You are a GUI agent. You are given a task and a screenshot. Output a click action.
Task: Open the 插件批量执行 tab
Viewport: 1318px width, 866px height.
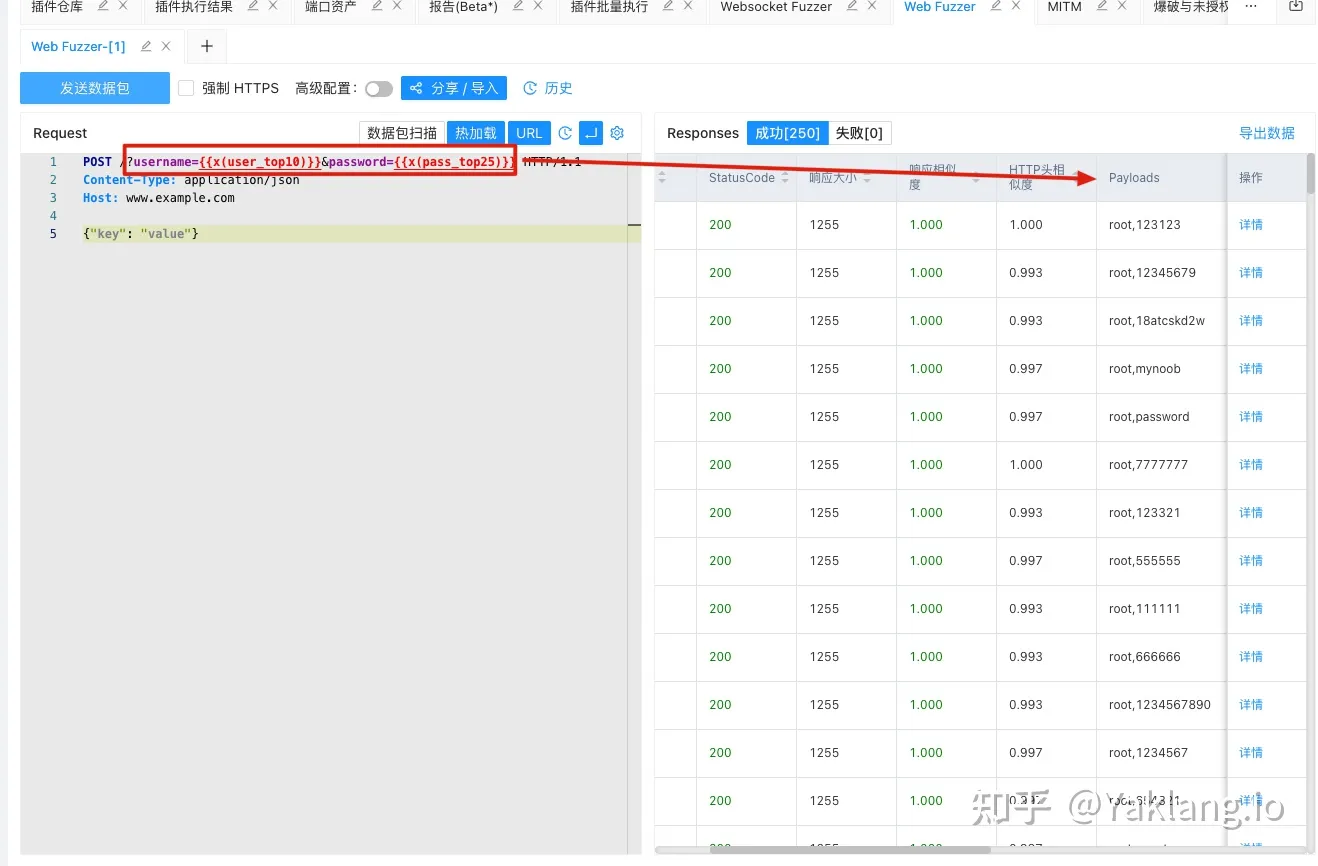[609, 6]
